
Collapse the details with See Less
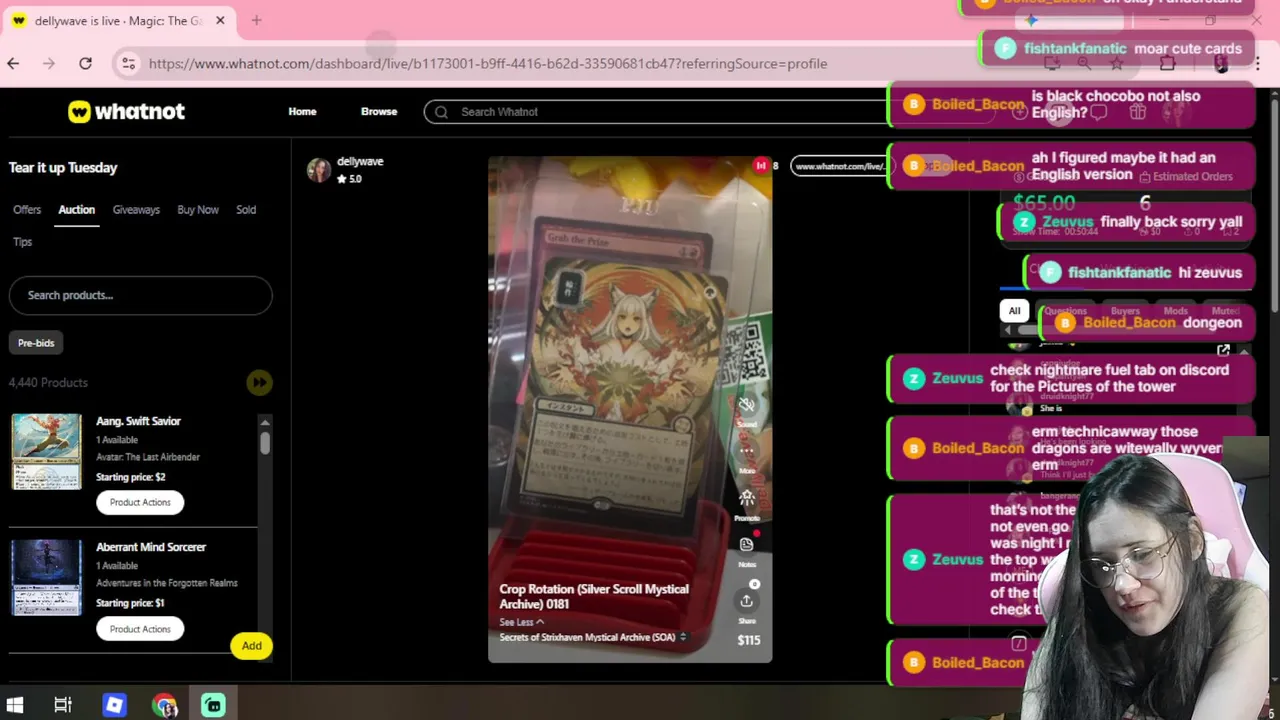[x=521, y=622]
